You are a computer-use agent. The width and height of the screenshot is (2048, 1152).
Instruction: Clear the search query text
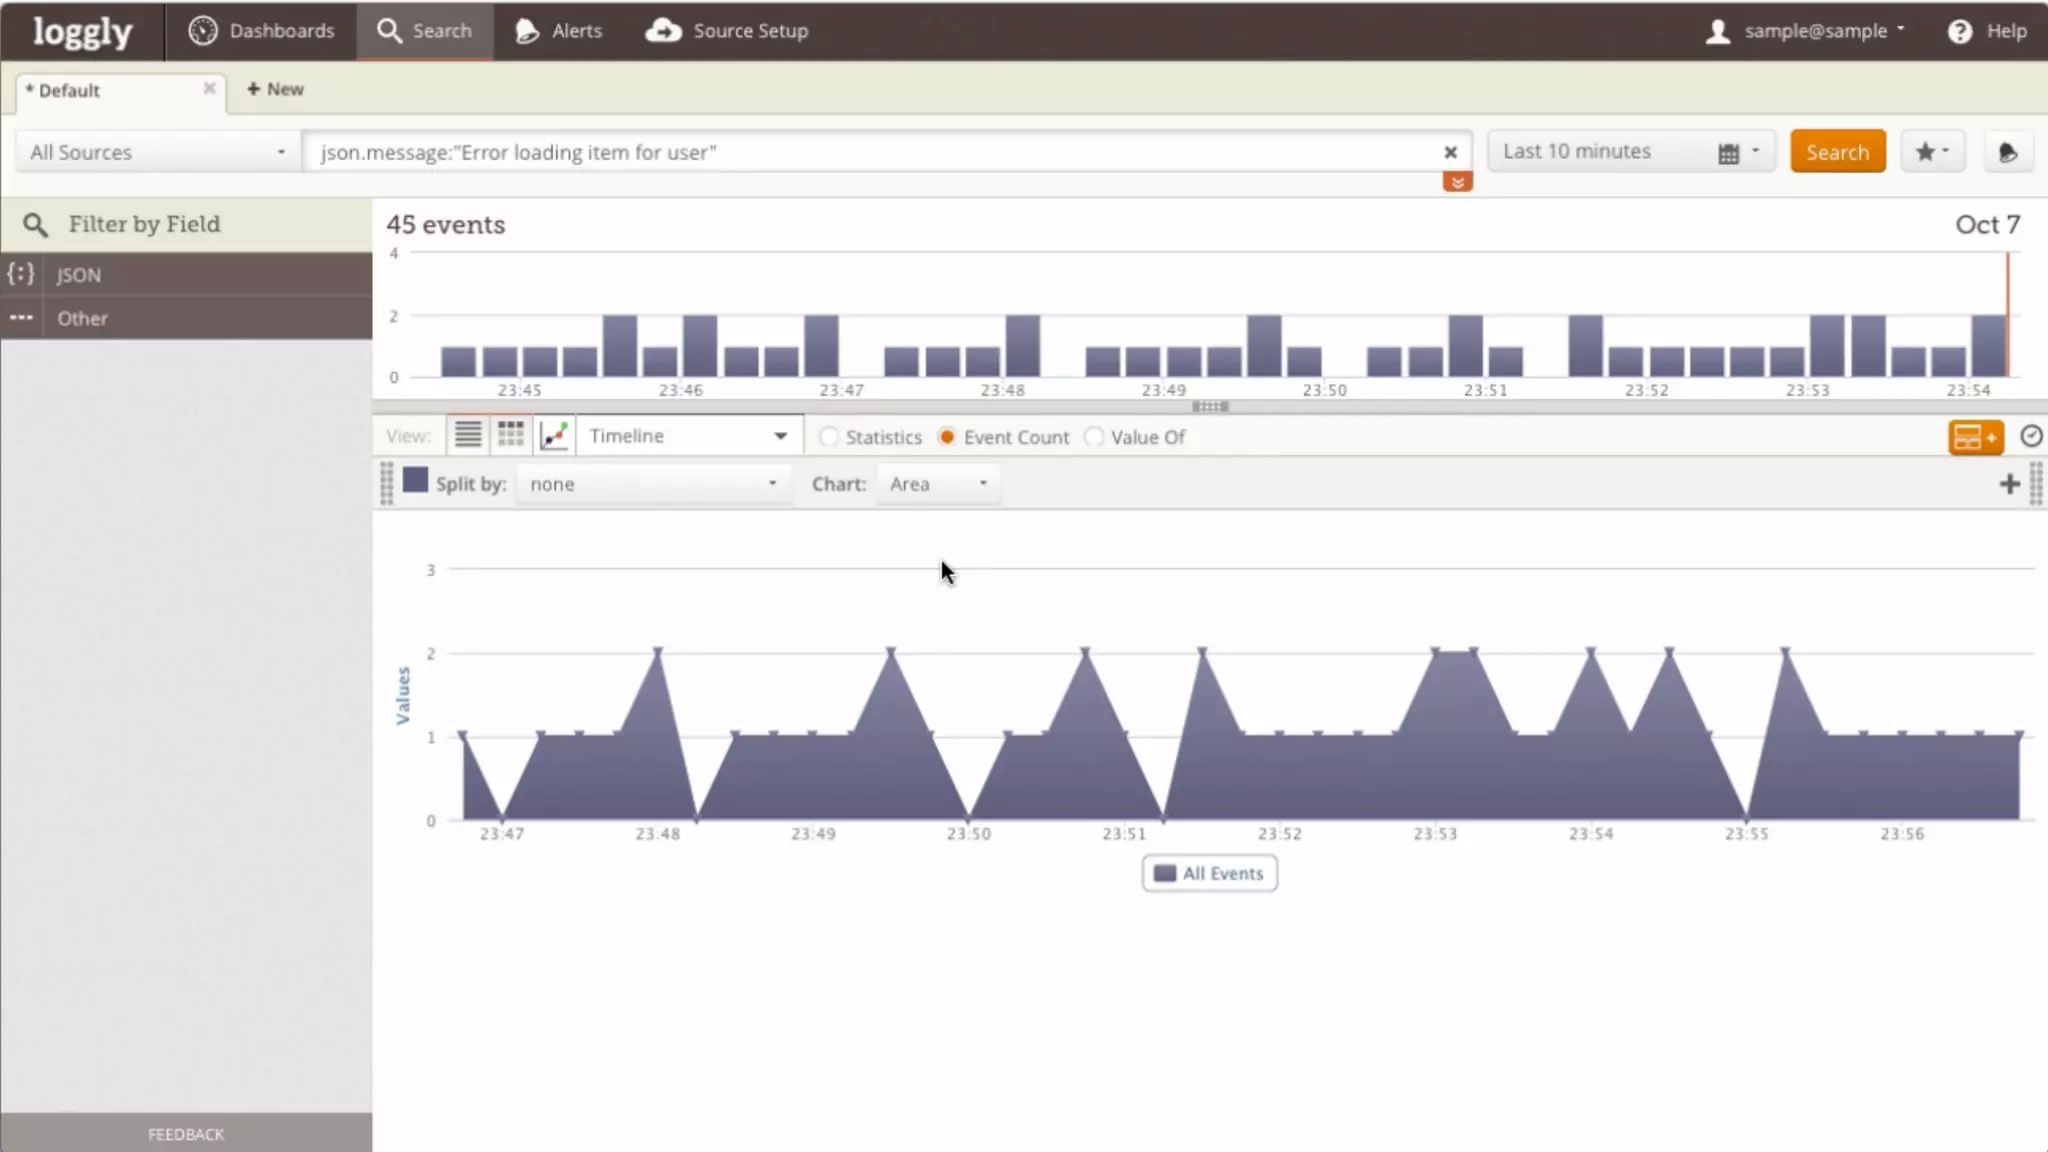(1450, 152)
